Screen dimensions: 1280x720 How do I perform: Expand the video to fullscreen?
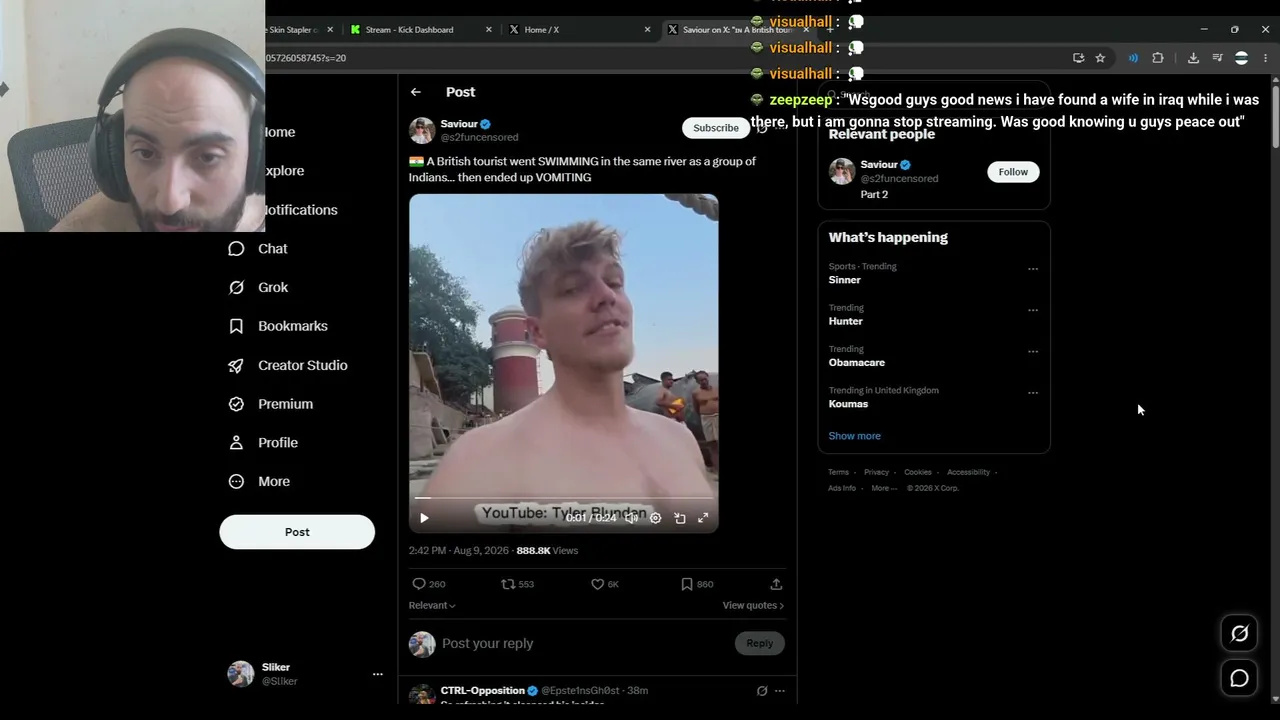coord(703,518)
